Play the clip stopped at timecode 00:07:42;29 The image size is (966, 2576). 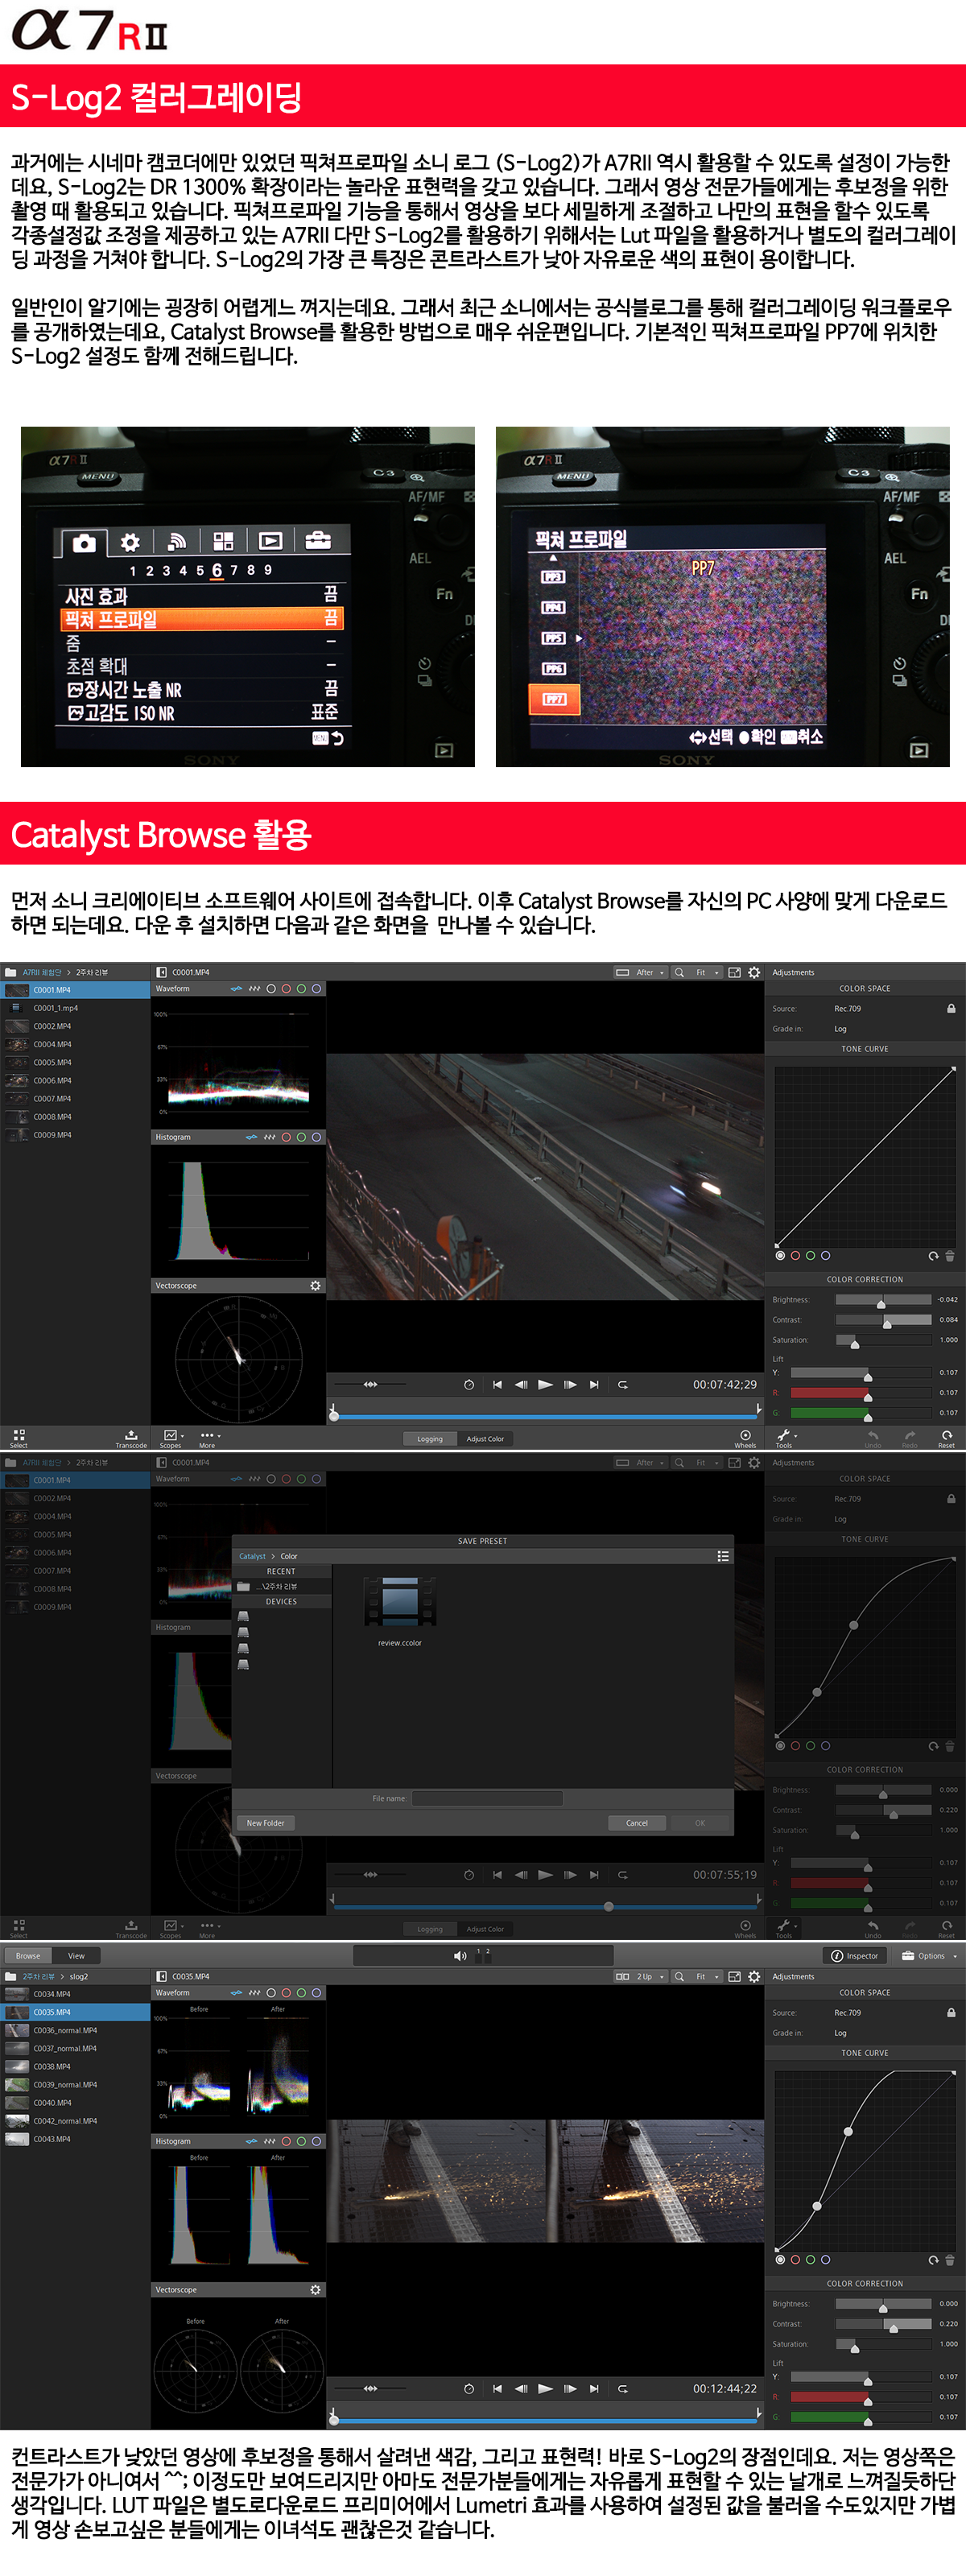(545, 1384)
